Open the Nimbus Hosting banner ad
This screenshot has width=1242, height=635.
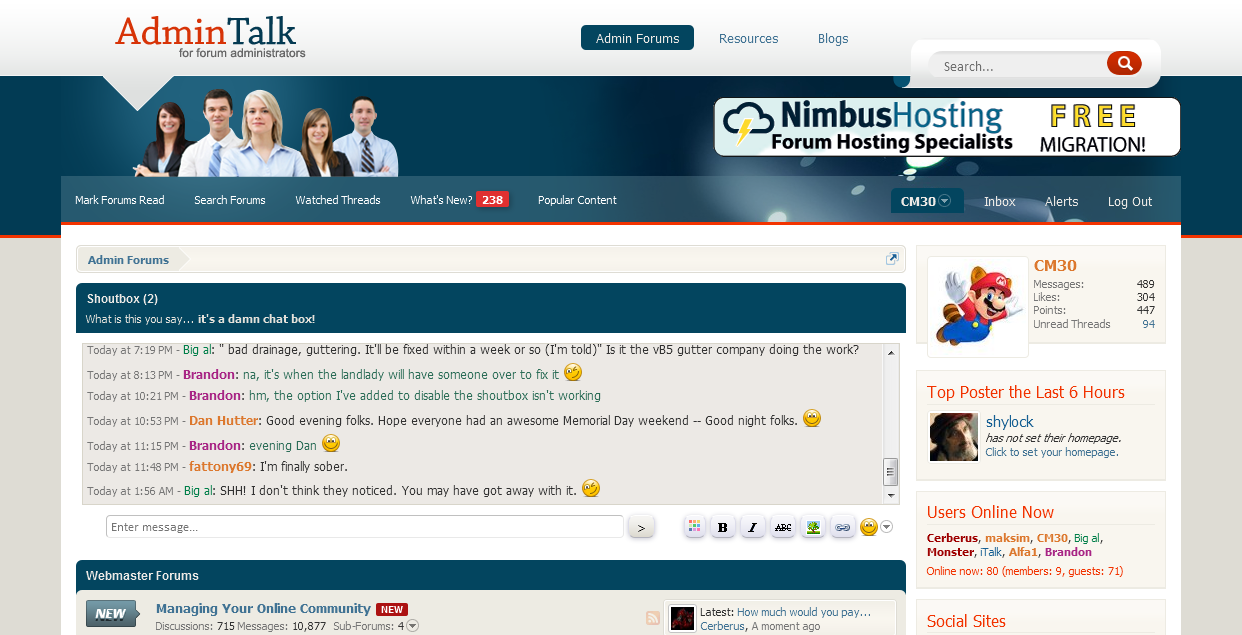click(x=947, y=127)
